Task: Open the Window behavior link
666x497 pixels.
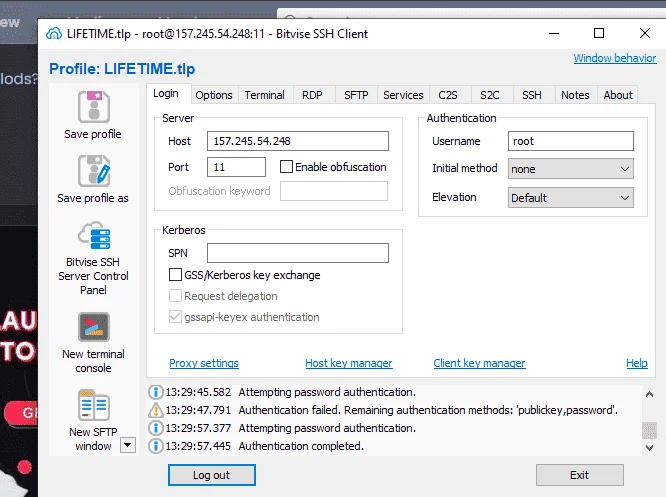Action: (x=615, y=58)
